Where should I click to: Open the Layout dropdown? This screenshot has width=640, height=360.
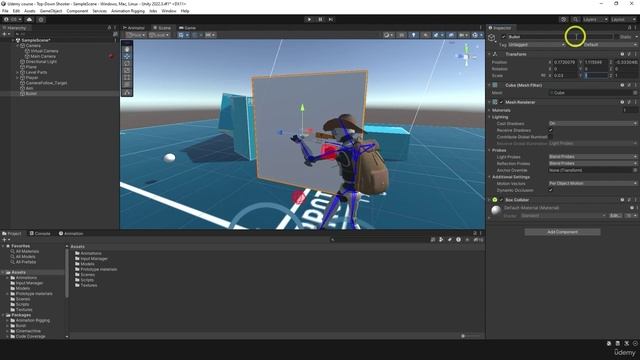coord(622,19)
